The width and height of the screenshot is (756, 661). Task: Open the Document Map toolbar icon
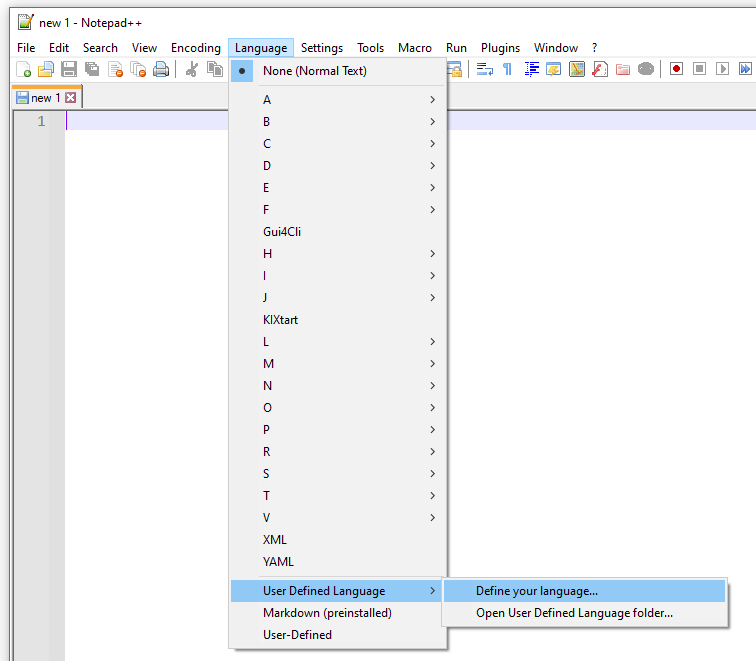[577, 69]
